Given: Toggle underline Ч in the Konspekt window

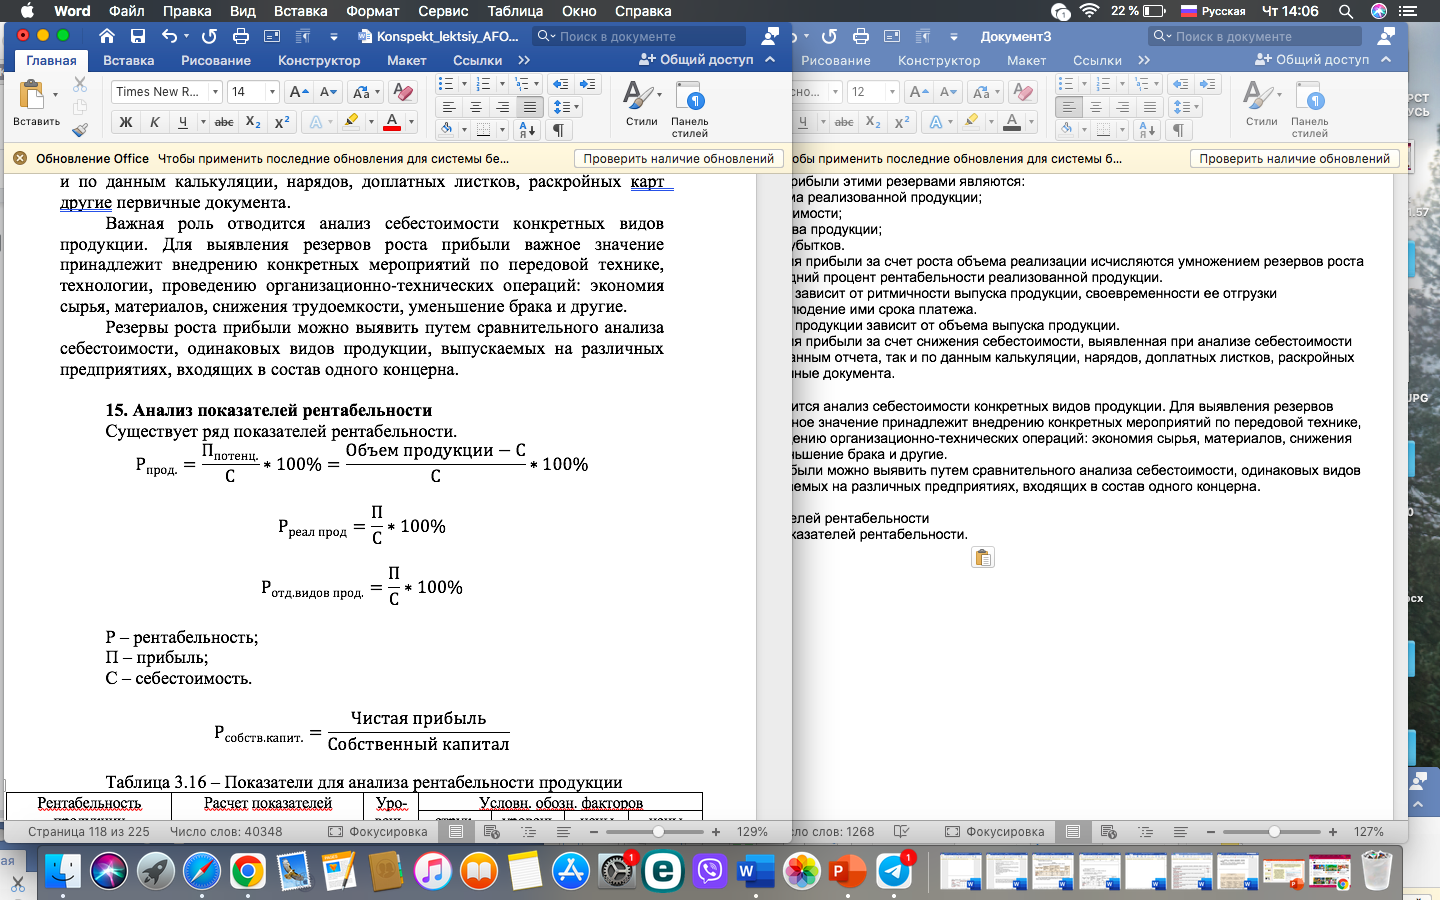Looking at the screenshot, I should point(183,122).
